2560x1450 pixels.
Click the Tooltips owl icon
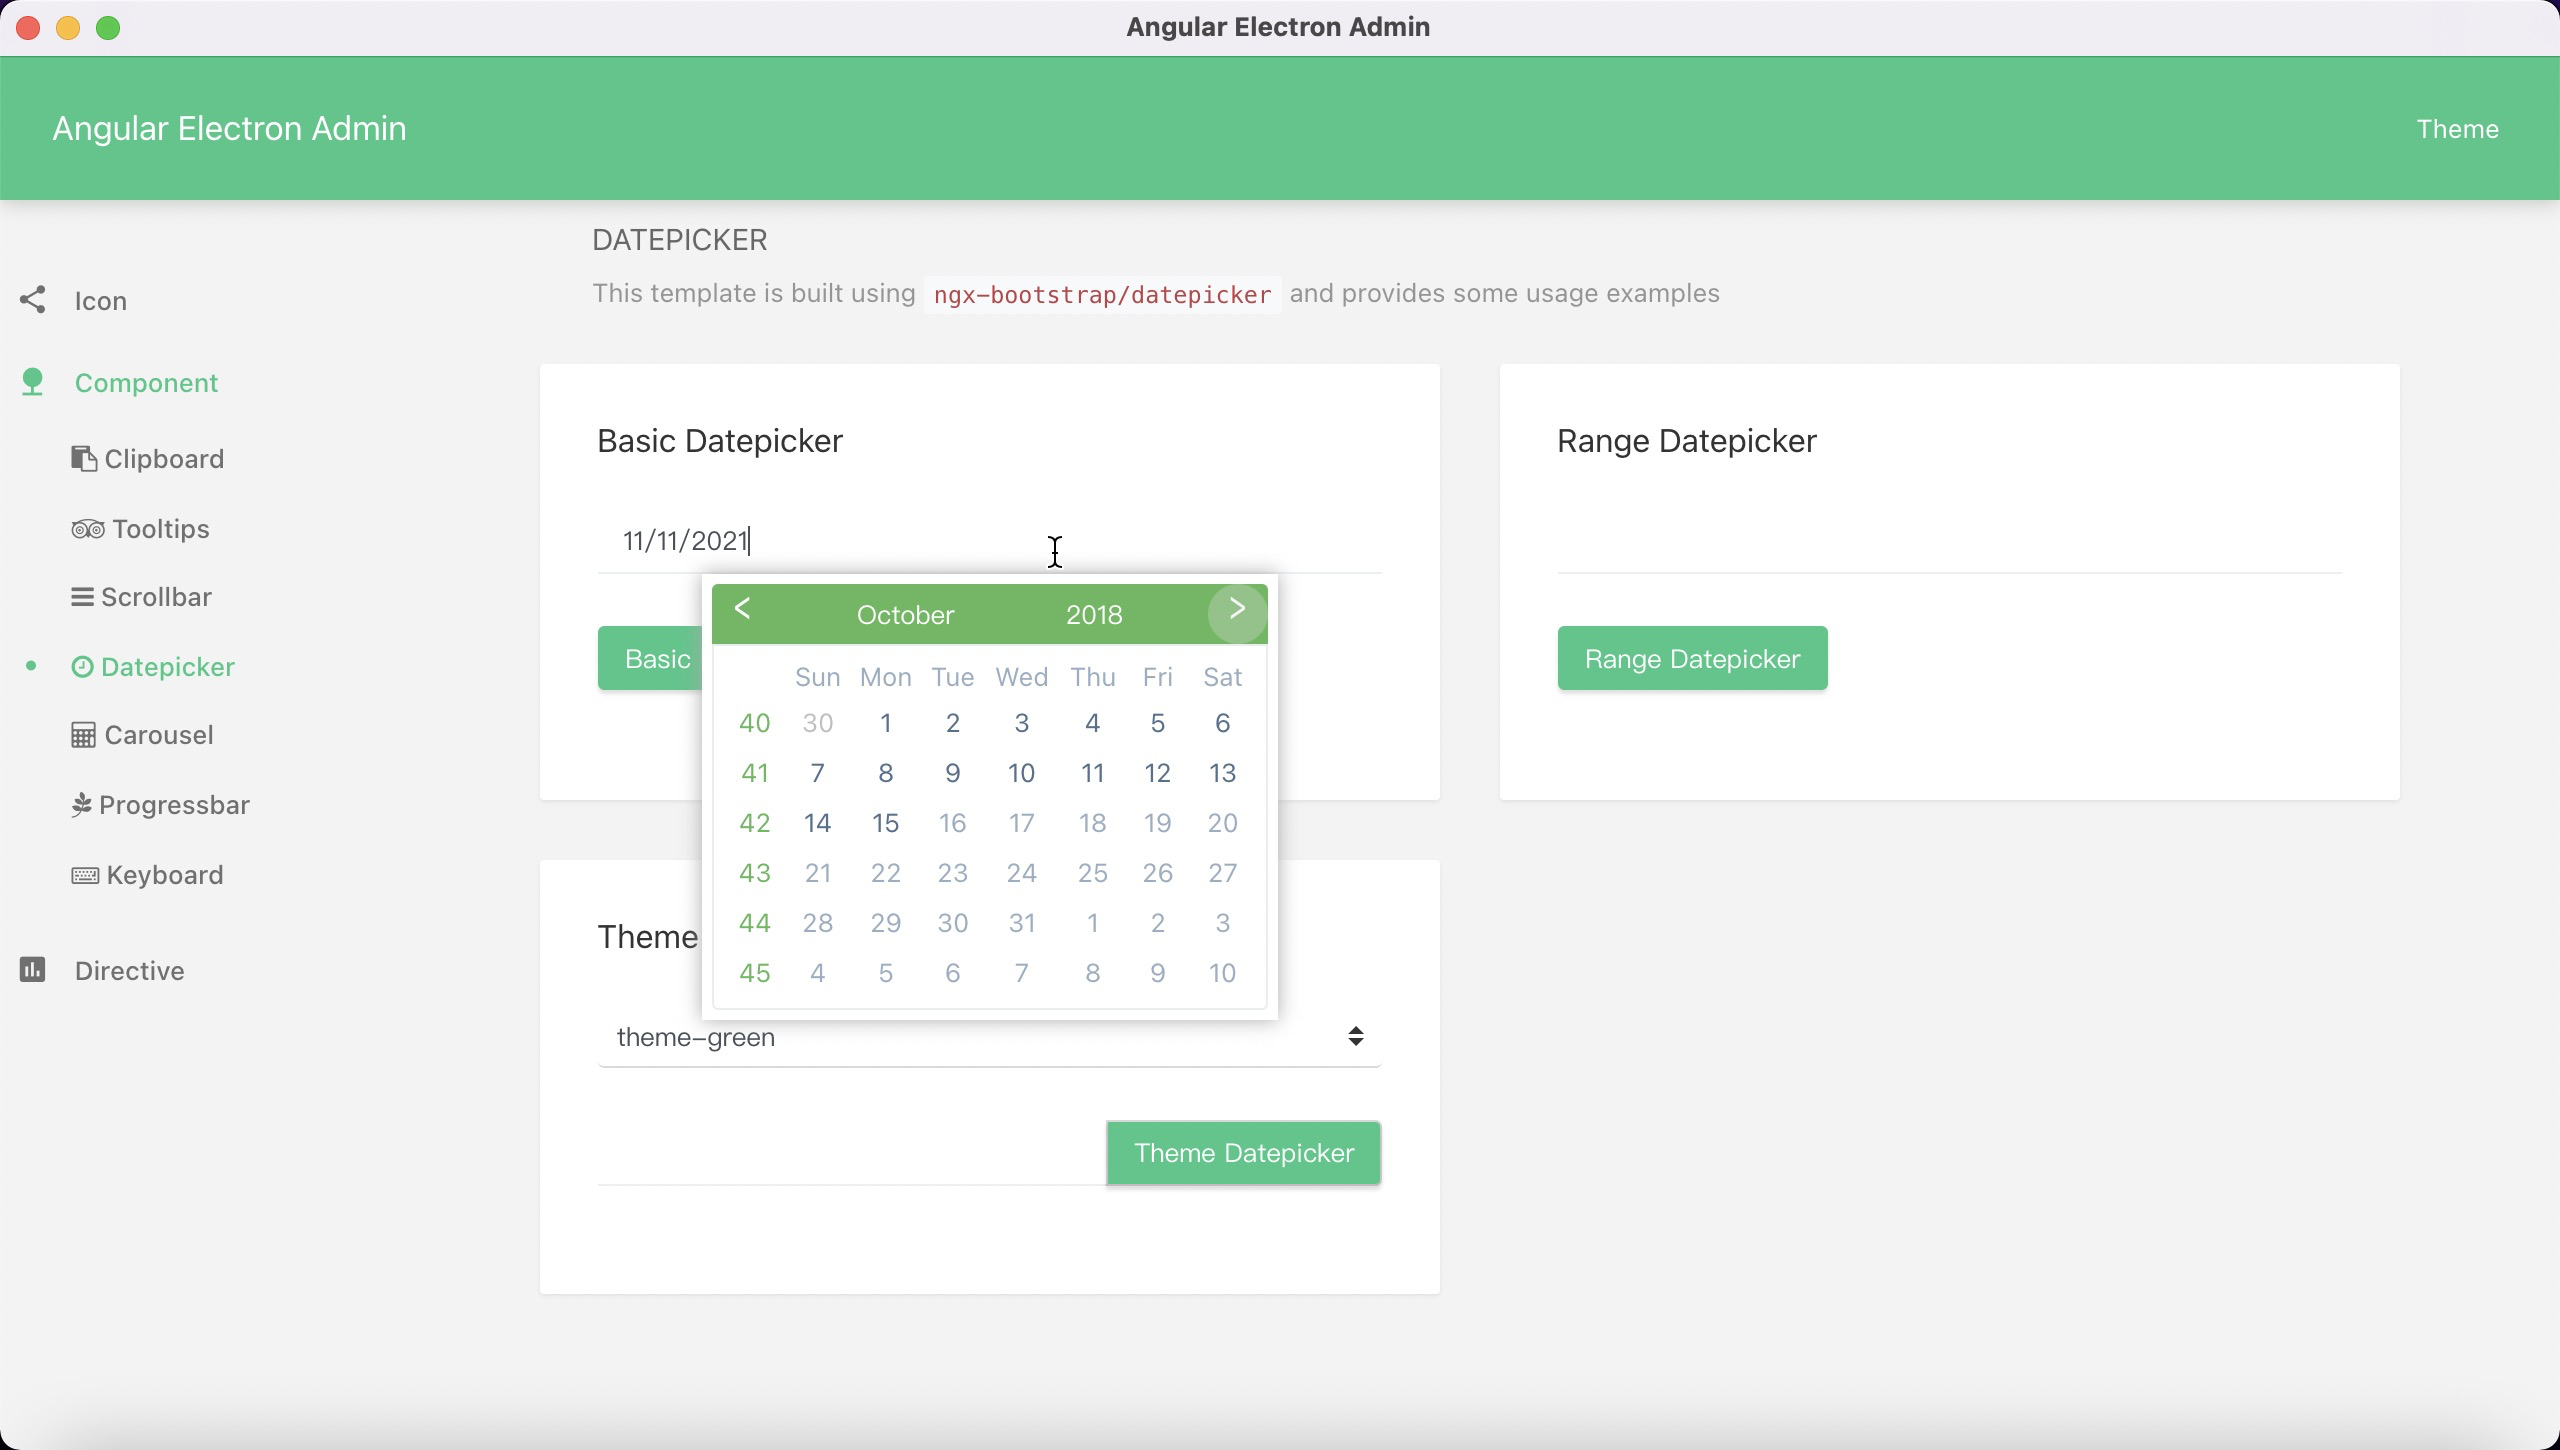tap(88, 529)
